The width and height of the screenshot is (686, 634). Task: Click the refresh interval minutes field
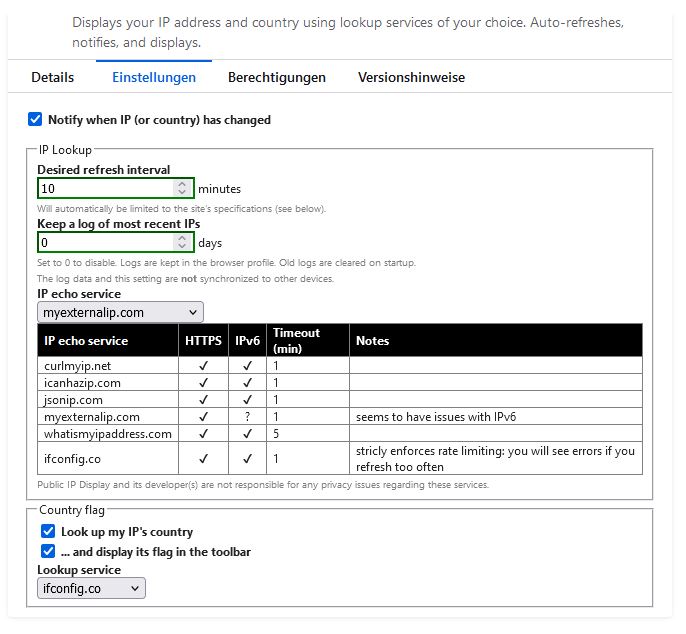coord(105,188)
